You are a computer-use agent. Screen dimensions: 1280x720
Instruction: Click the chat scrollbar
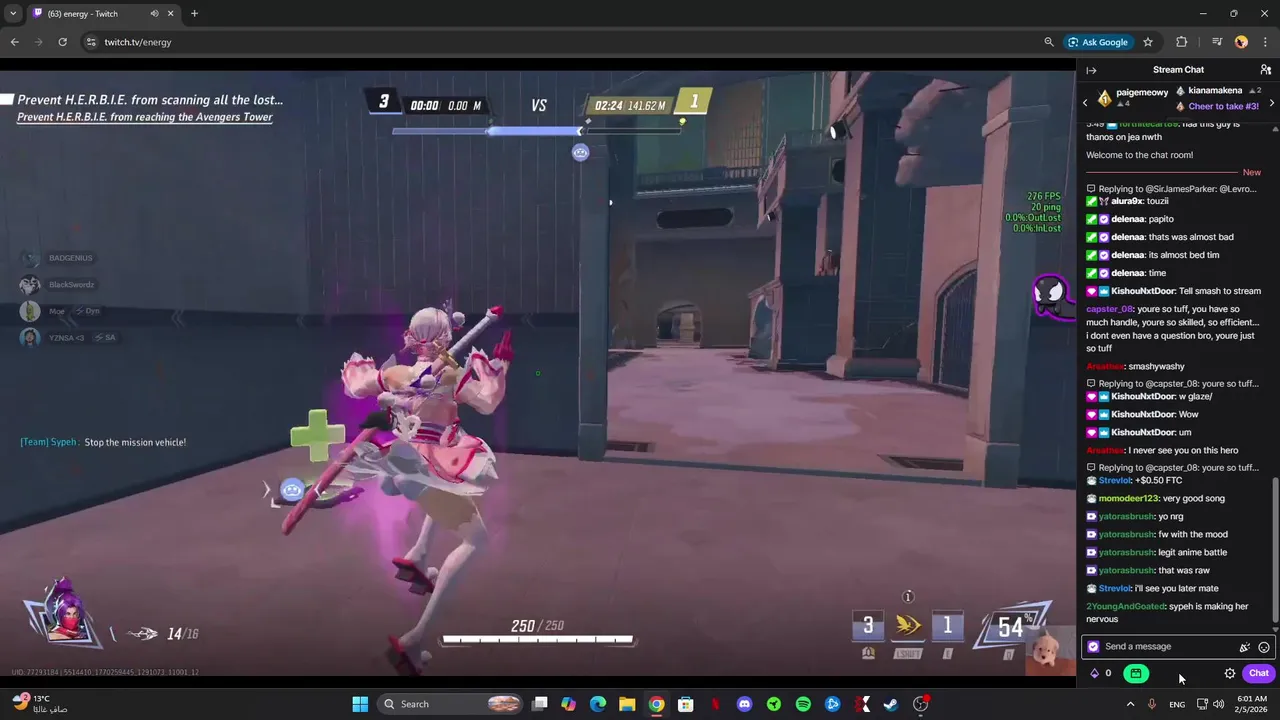point(1274,550)
